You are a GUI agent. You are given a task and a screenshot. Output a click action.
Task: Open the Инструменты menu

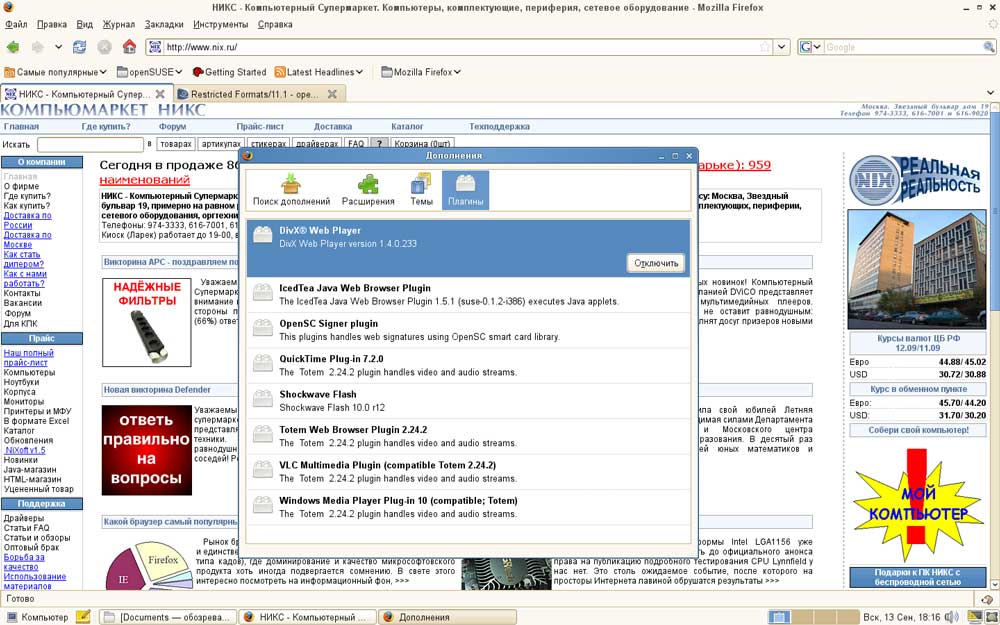(221, 24)
